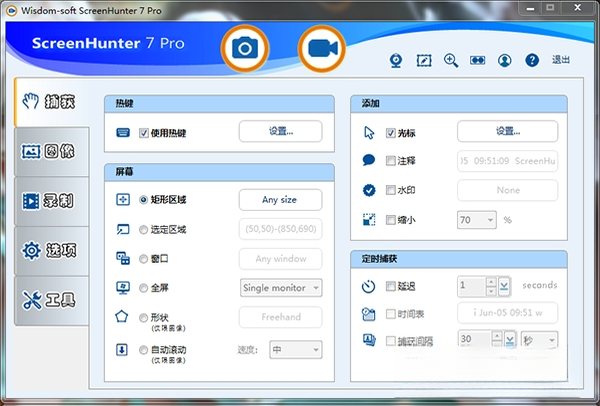Open the 速度 scroll speed dropdown
This screenshot has height=406, width=600.
coord(295,350)
